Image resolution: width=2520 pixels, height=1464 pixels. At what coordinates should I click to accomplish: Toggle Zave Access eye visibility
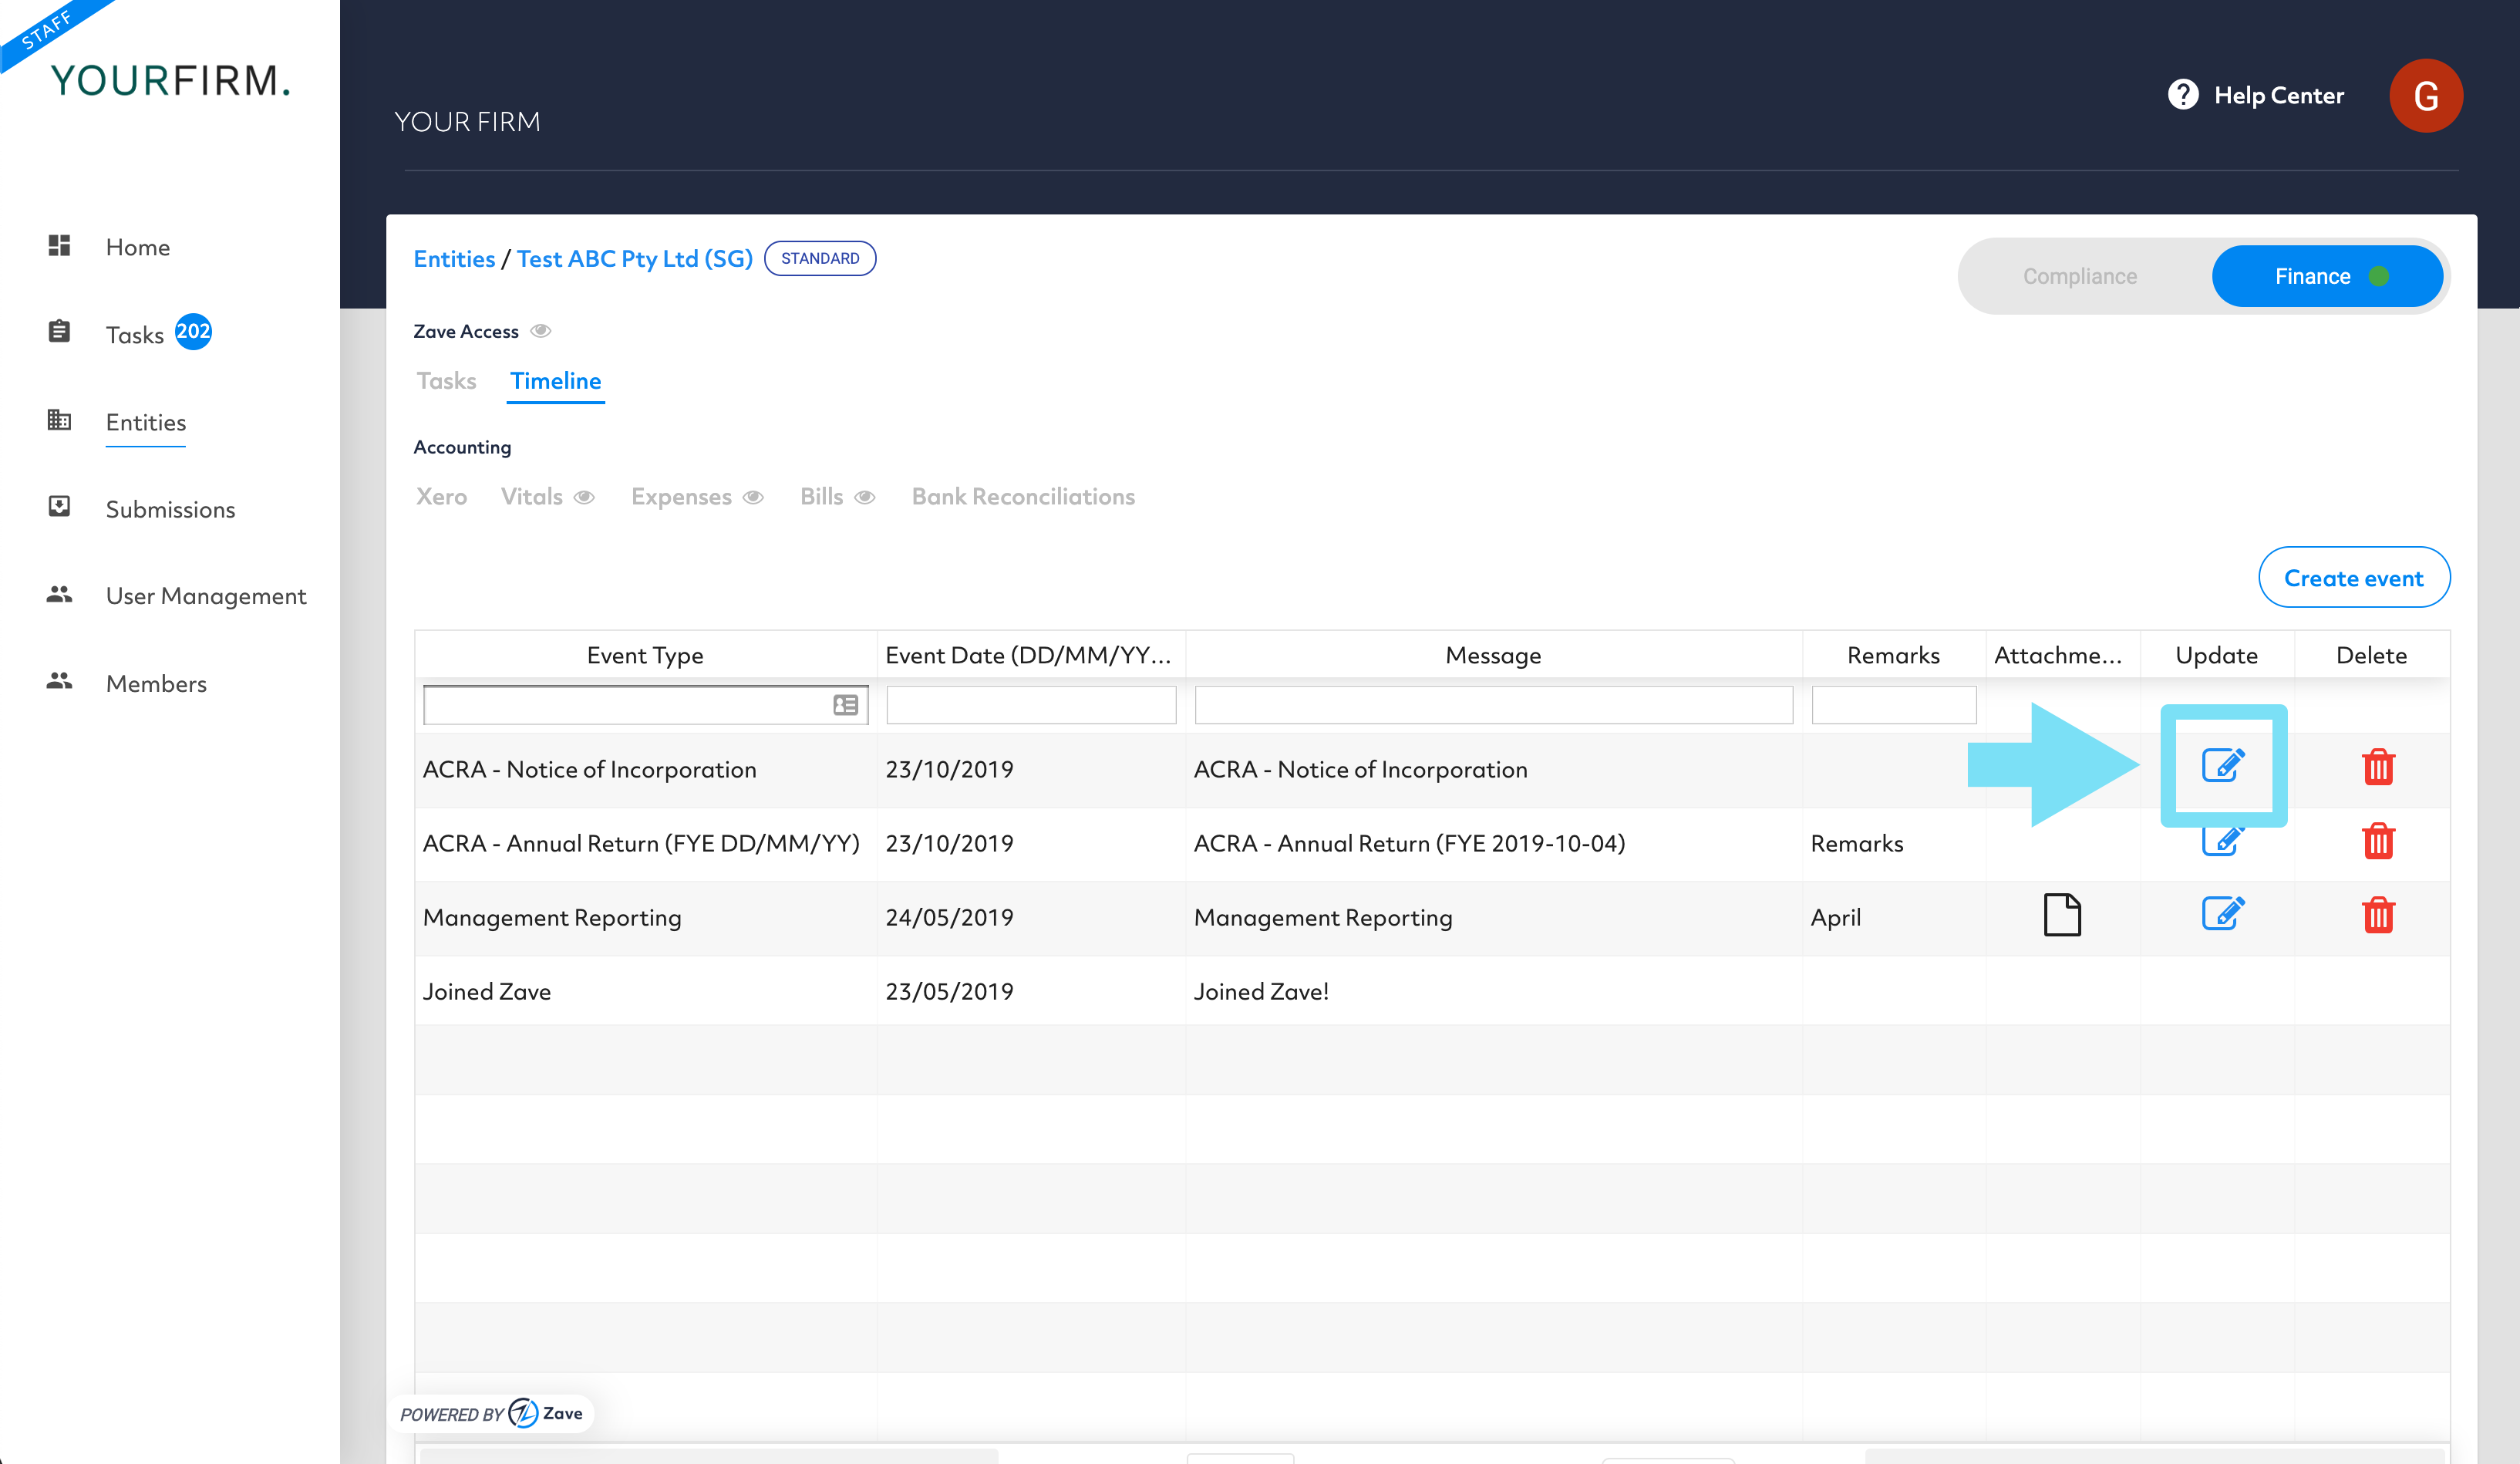coord(541,331)
